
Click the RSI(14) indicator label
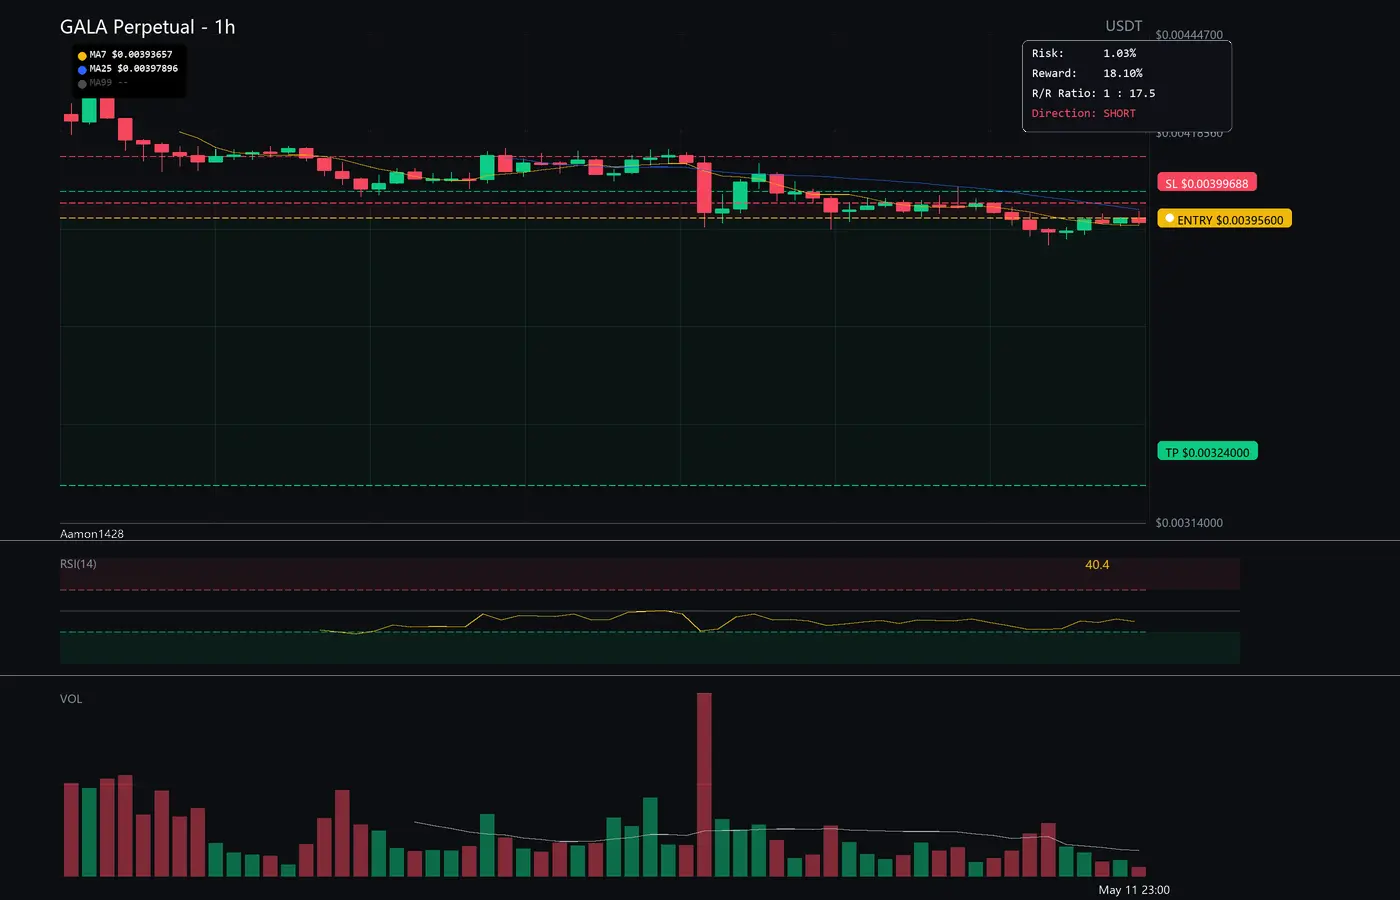78,564
